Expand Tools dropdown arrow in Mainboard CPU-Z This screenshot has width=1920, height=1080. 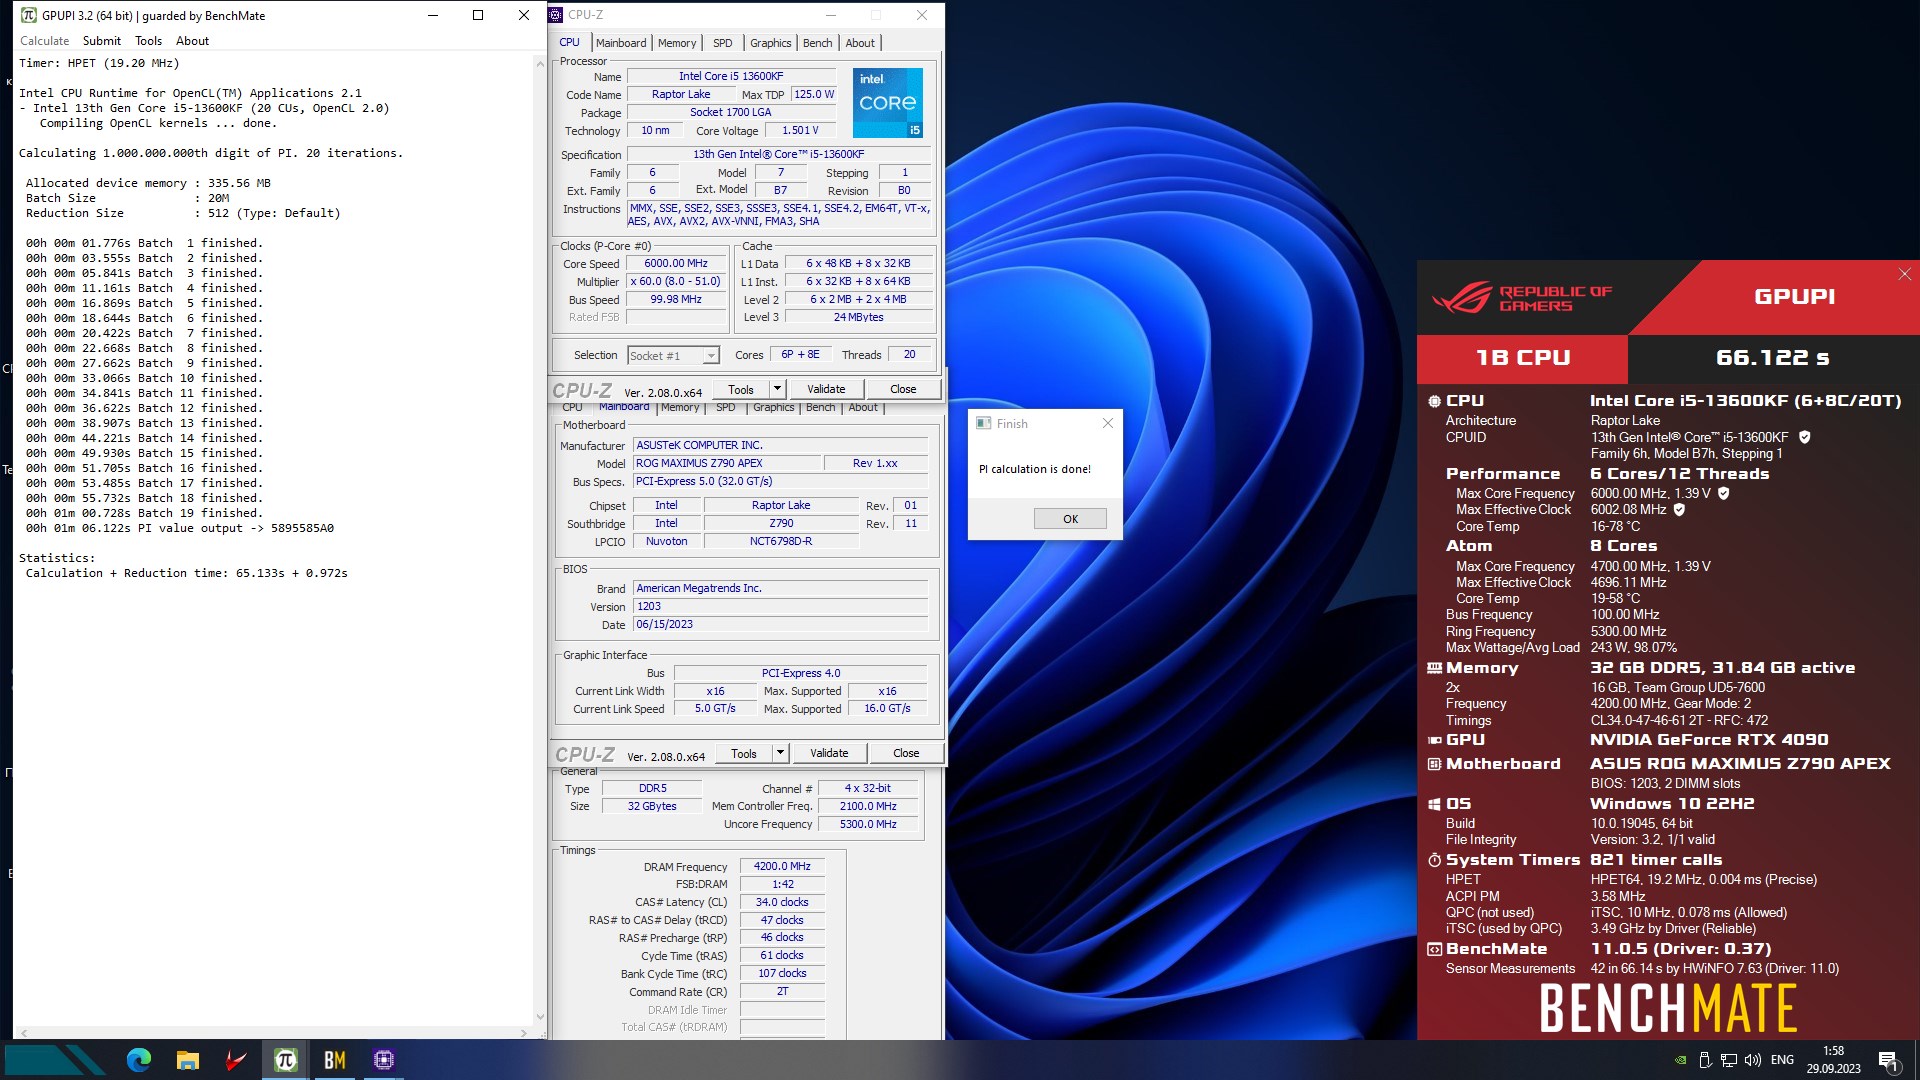point(780,753)
